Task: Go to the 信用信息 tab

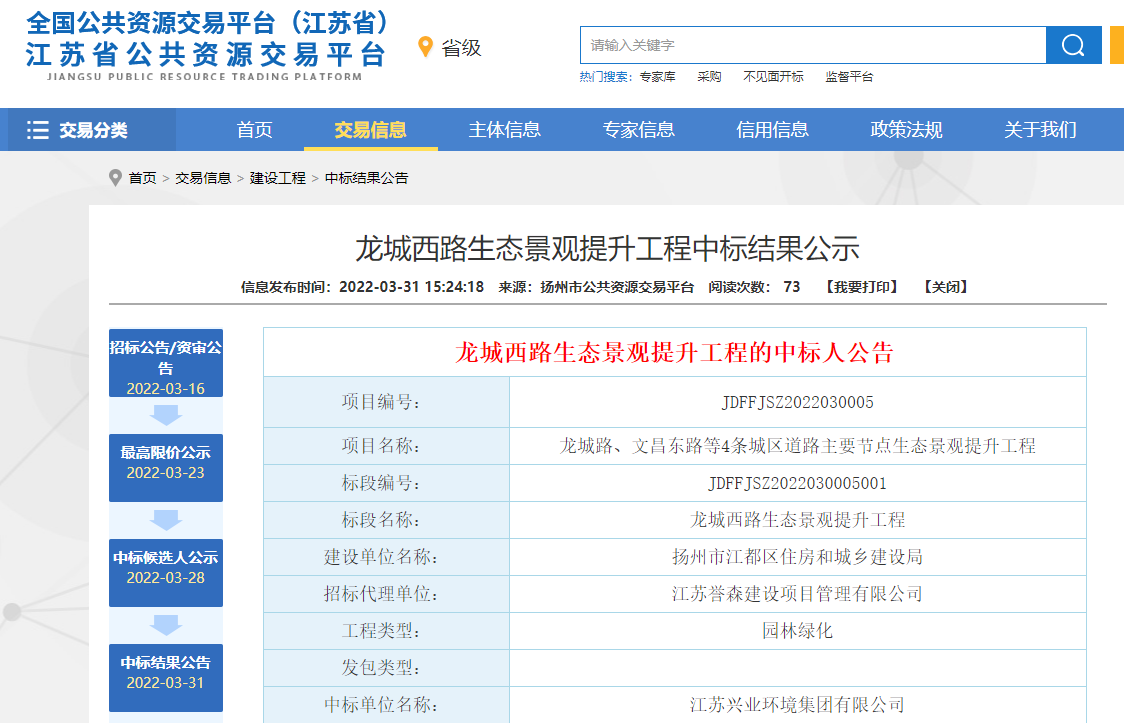Action: point(772,130)
